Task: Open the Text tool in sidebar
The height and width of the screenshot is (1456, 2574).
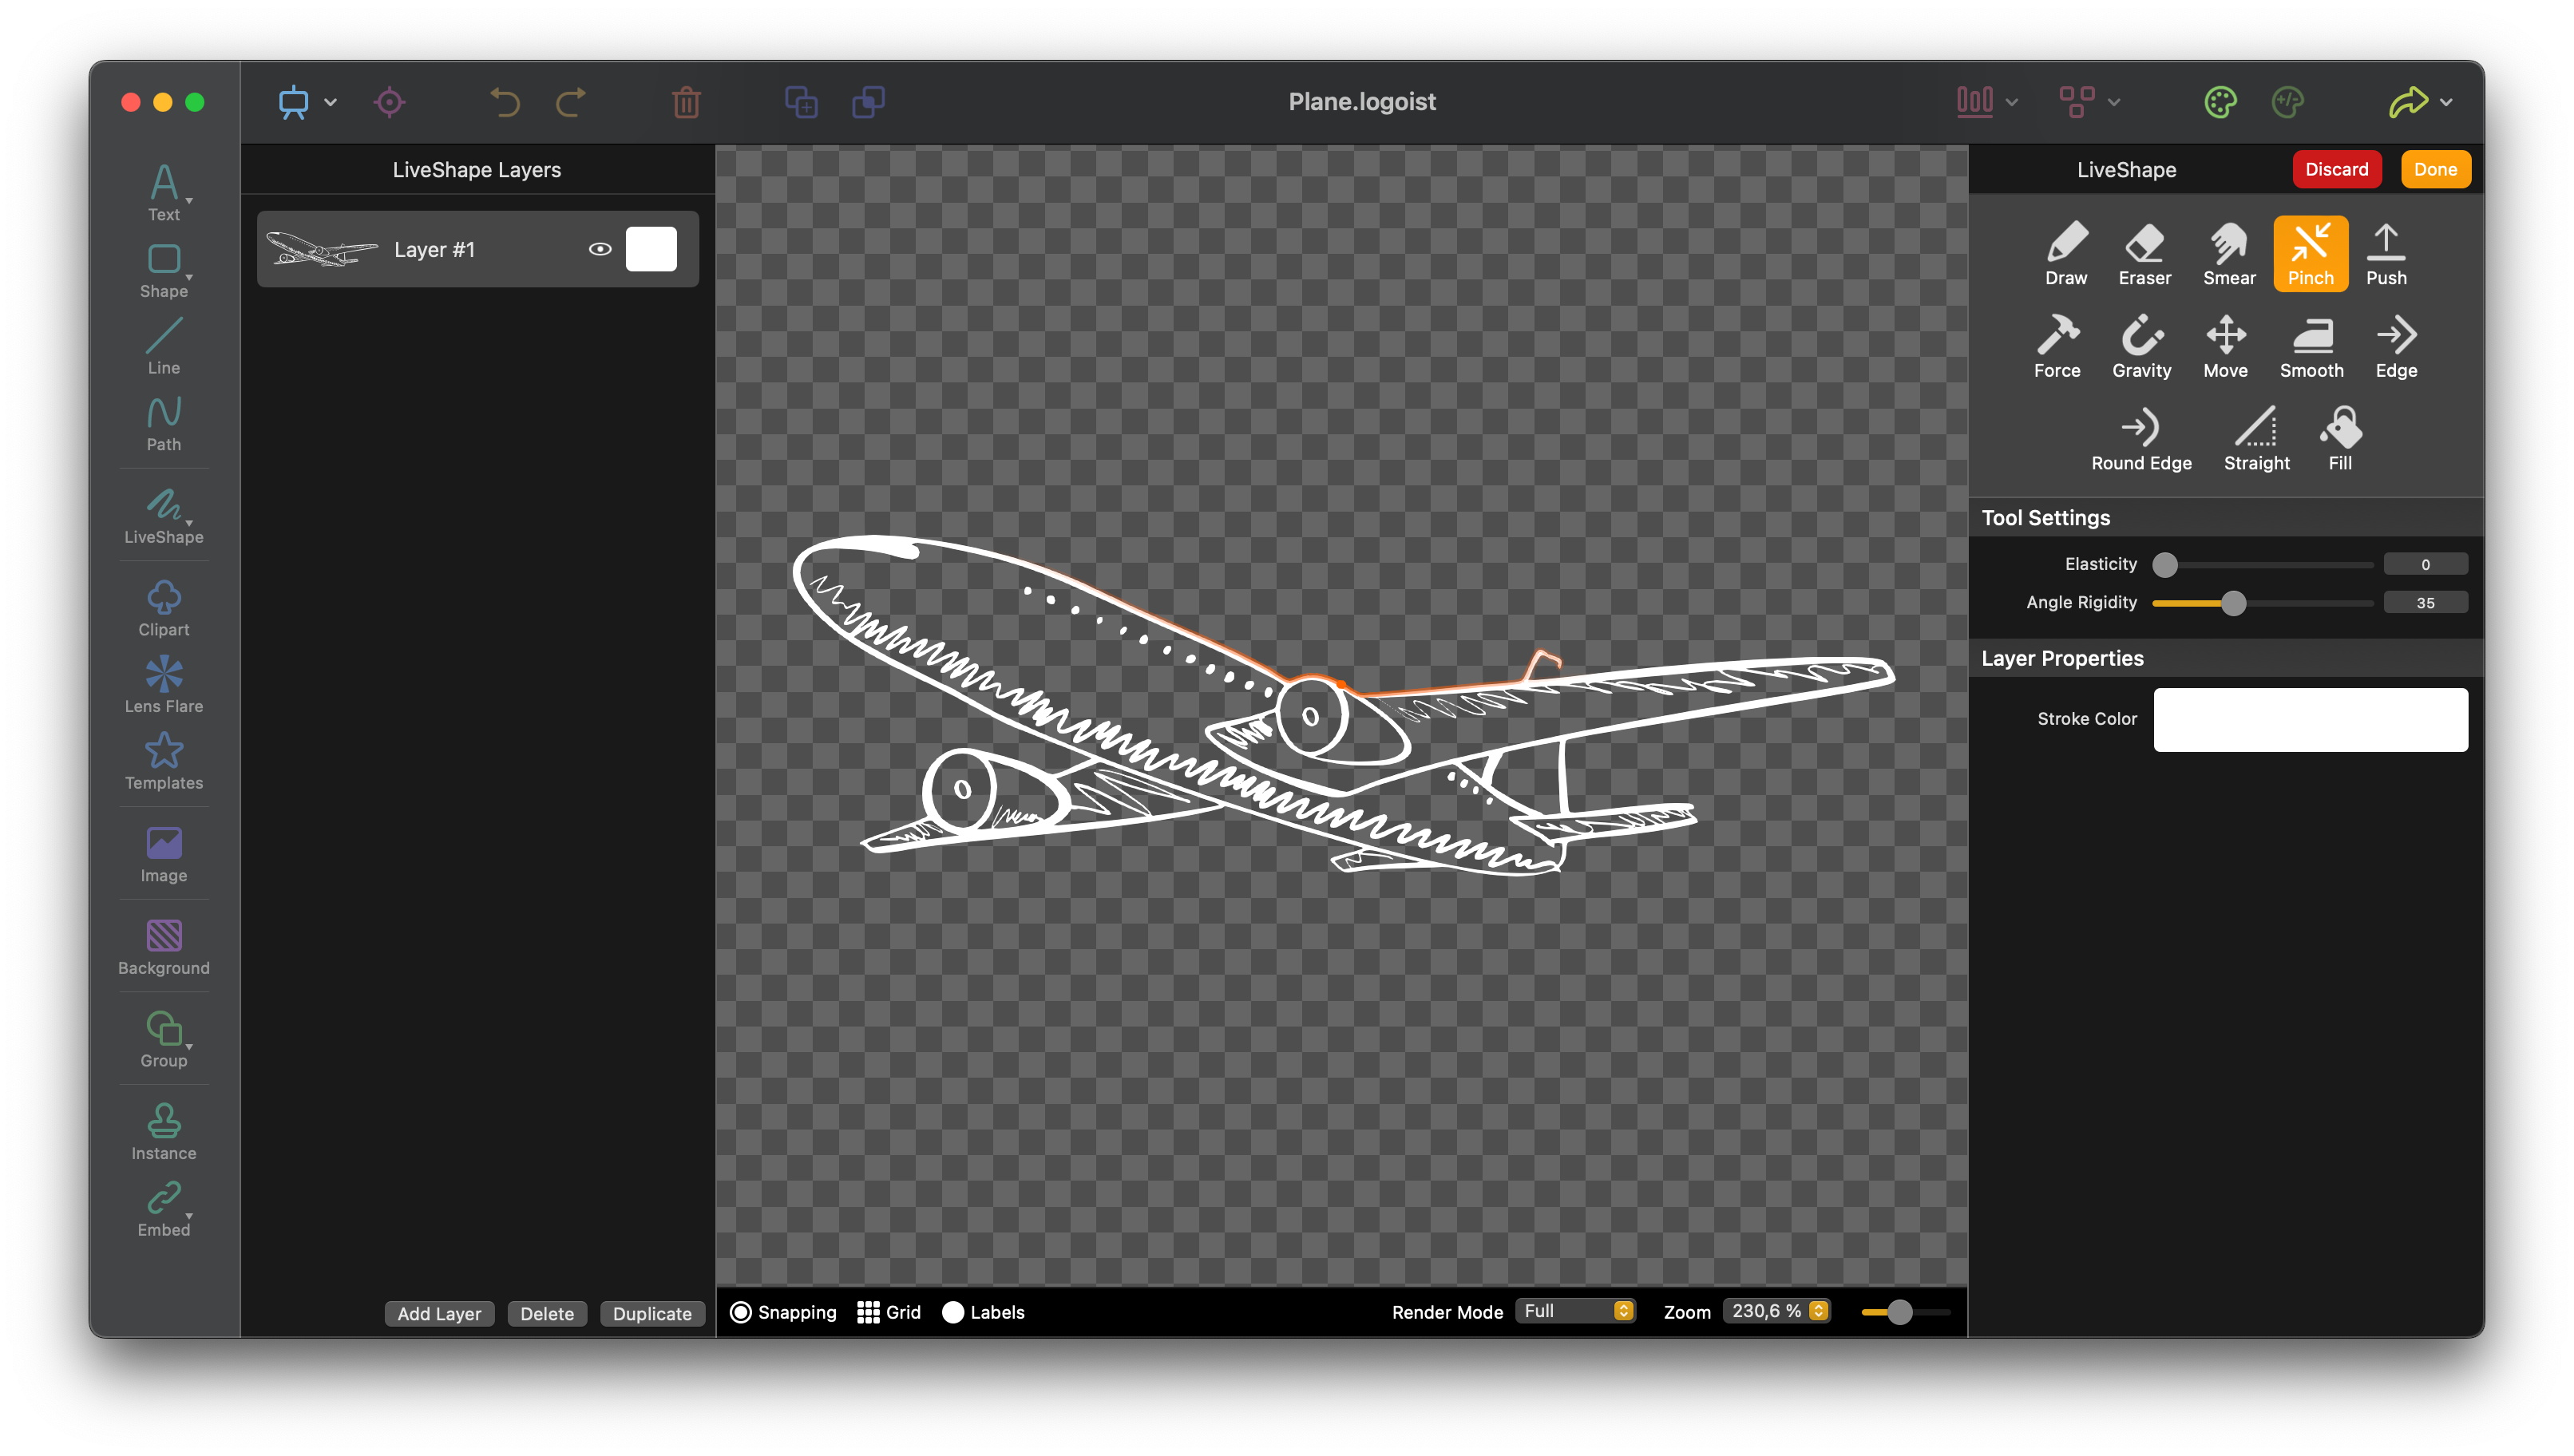Action: coord(164,193)
